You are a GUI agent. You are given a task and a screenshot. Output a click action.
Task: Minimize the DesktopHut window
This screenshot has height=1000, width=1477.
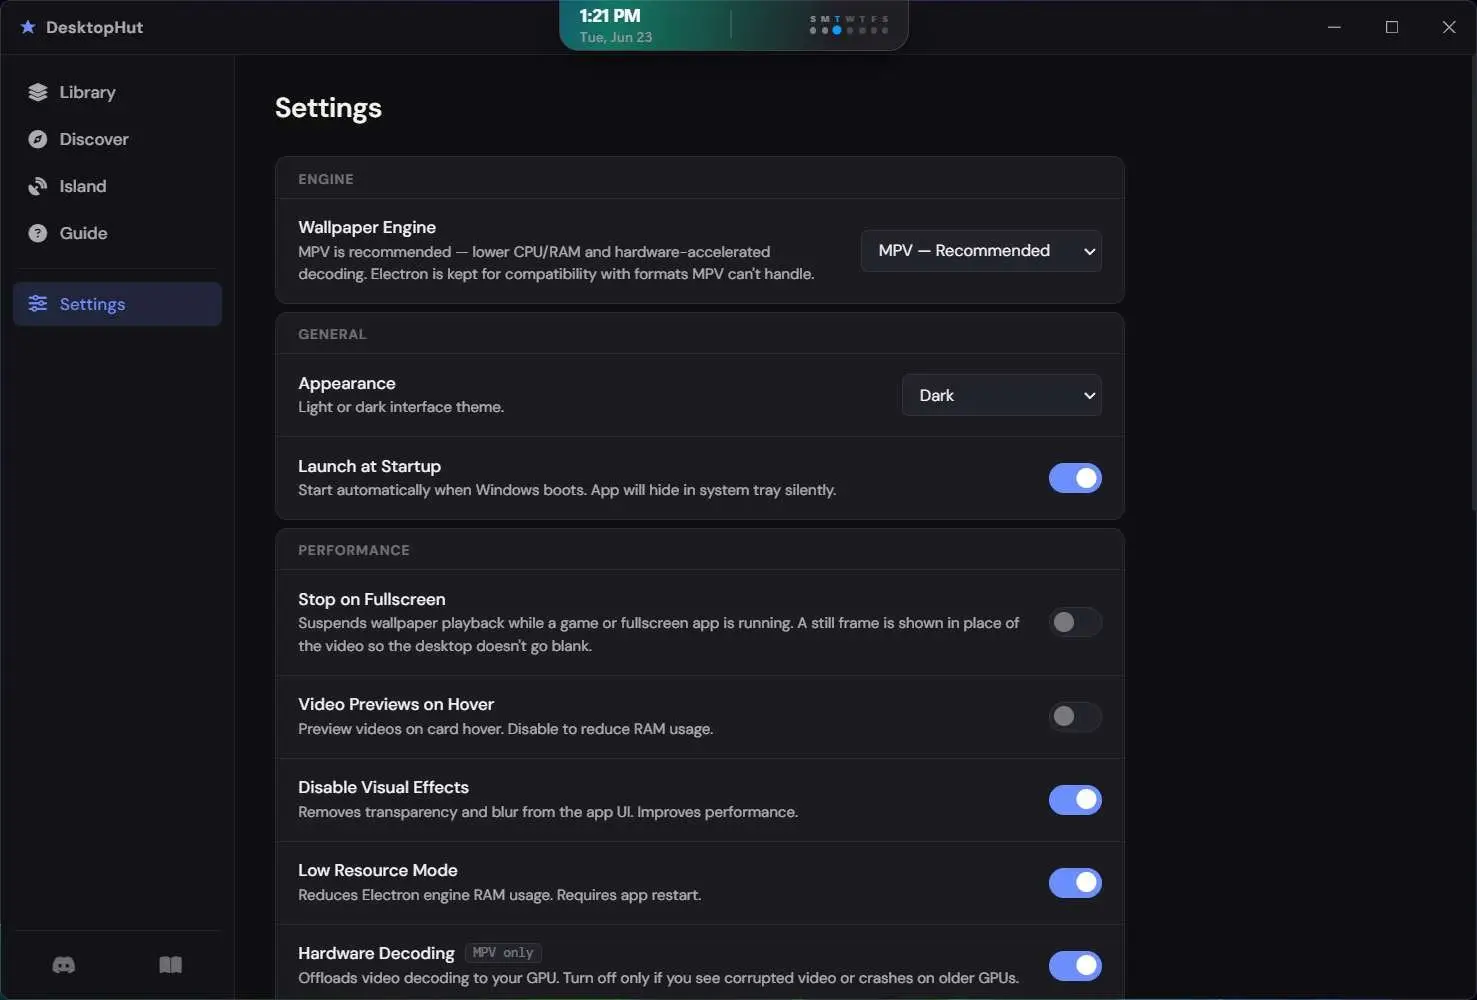[x=1334, y=27]
